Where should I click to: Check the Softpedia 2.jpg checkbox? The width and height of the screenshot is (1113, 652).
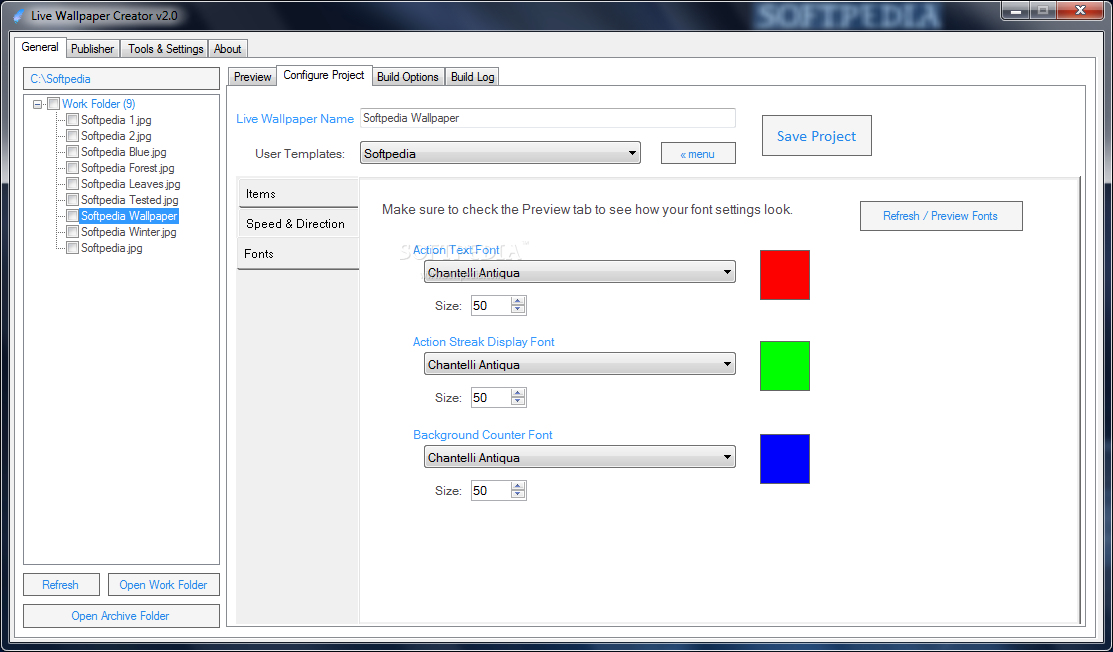point(72,136)
